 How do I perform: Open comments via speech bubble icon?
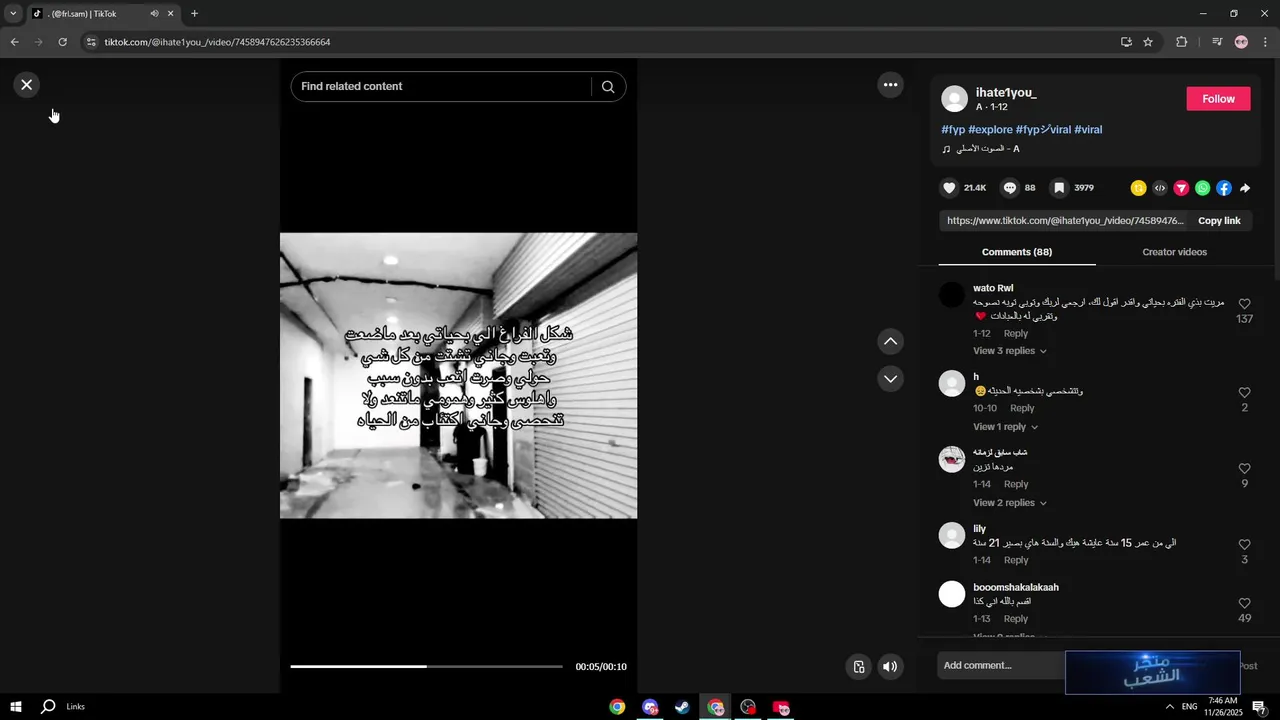(1010, 188)
